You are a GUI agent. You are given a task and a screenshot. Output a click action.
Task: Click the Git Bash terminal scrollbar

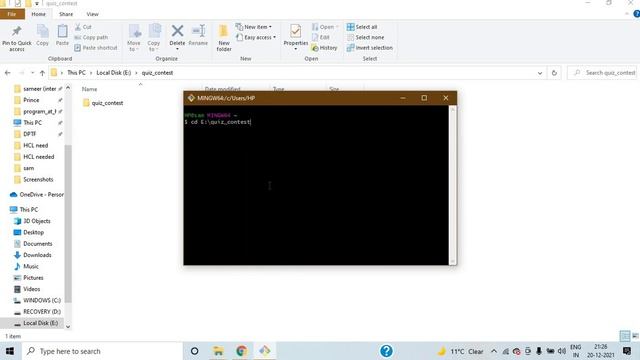tap(452, 185)
